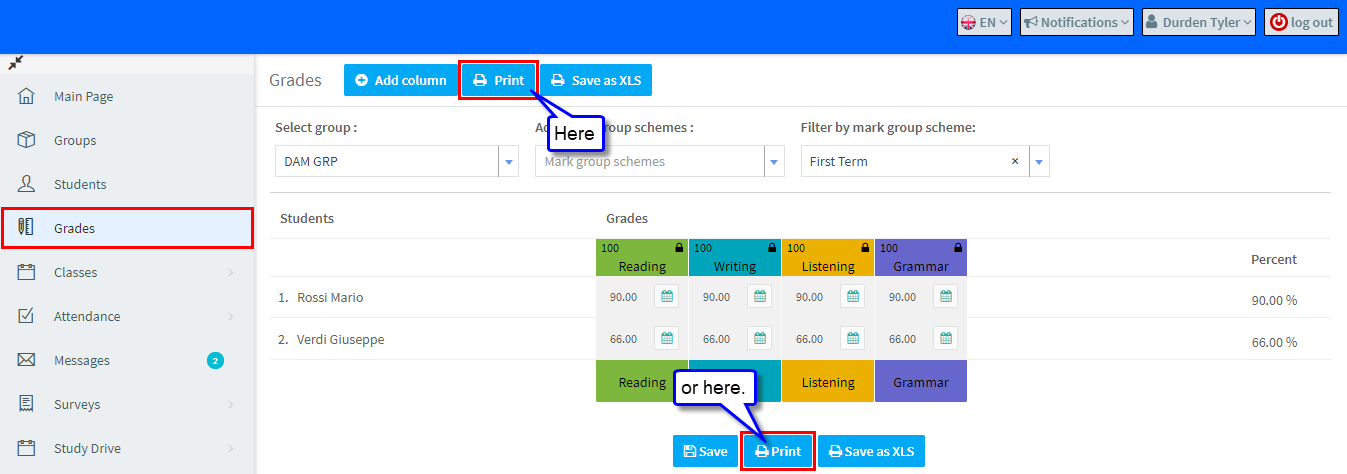The width and height of the screenshot is (1347, 474).
Task: Click the lock icon on the Reading column header
Action: coord(679,248)
